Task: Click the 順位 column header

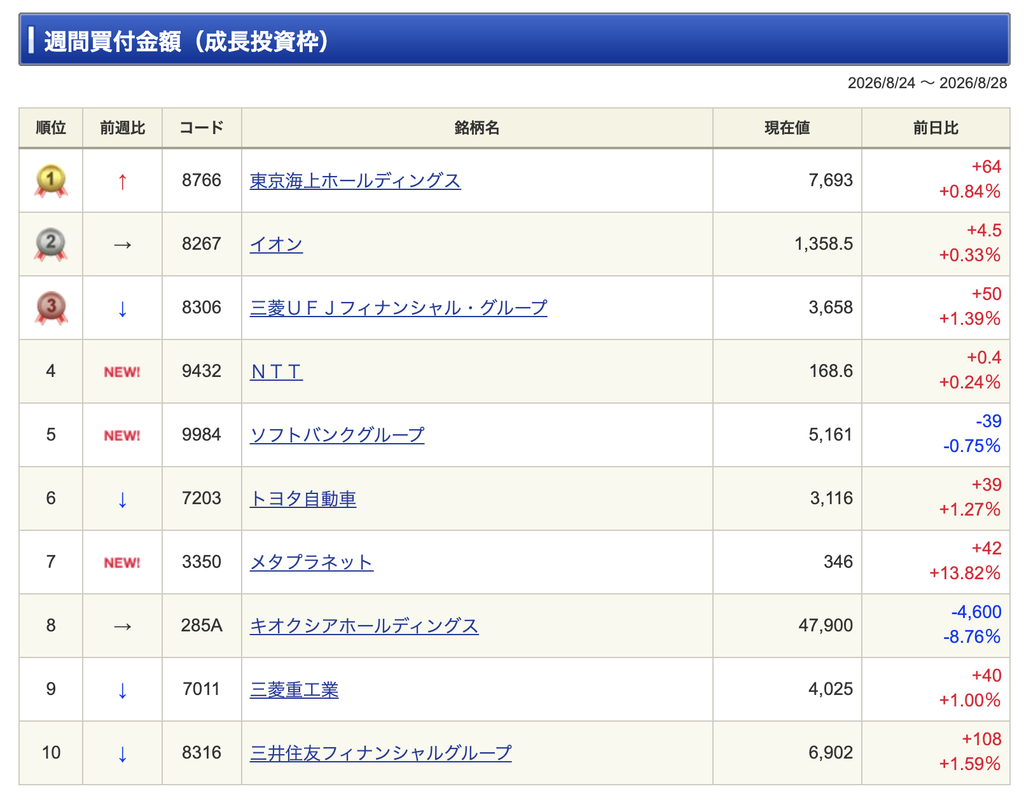Action: pos(51,128)
